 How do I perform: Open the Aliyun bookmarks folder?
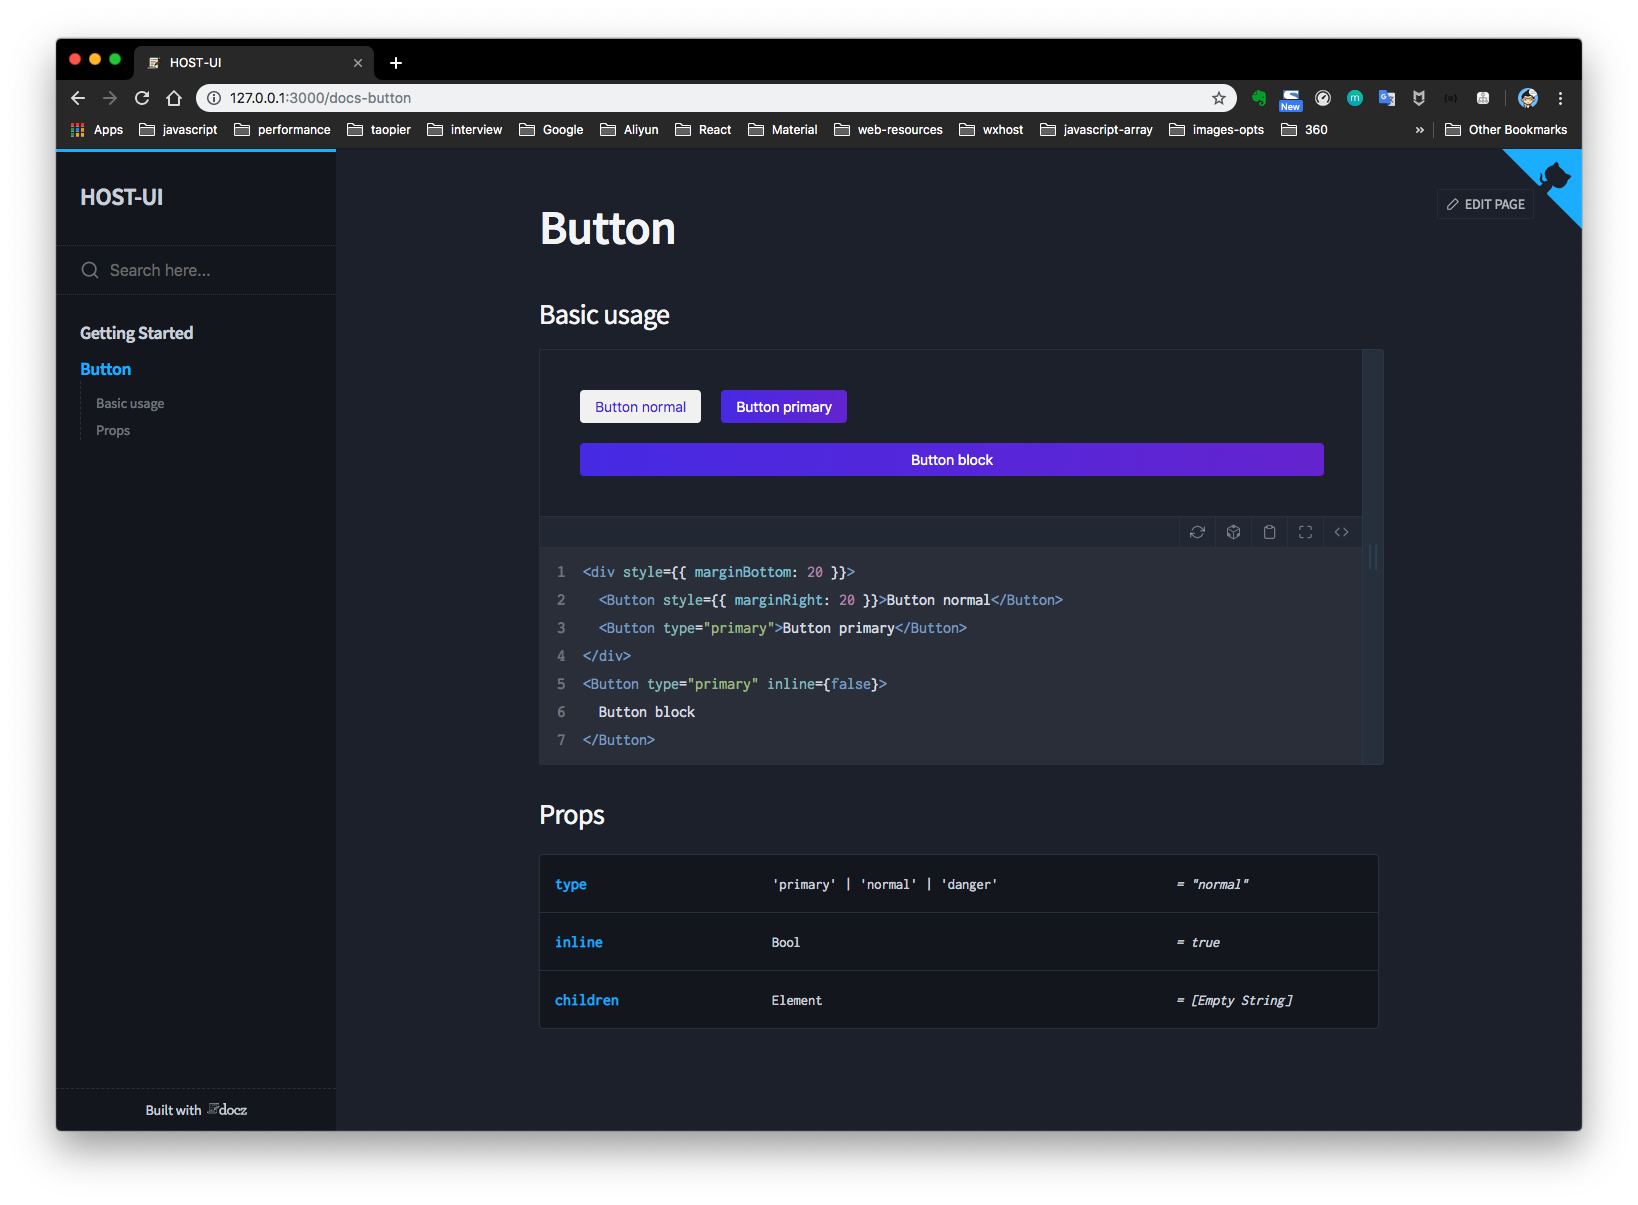pyautogui.click(x=629, y=130)
